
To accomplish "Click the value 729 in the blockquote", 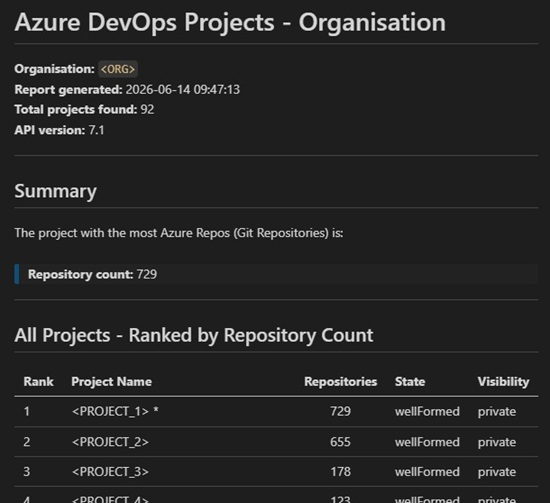I will (x=147, y=274).
